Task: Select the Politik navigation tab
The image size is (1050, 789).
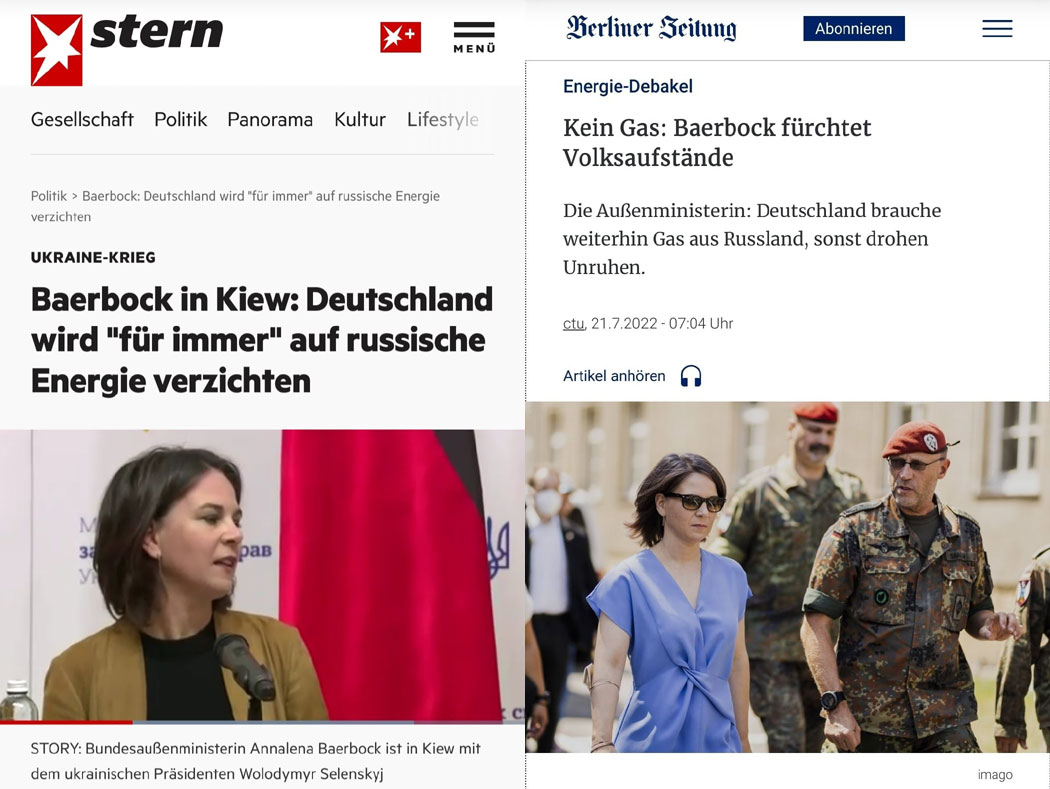Action: 181,119
